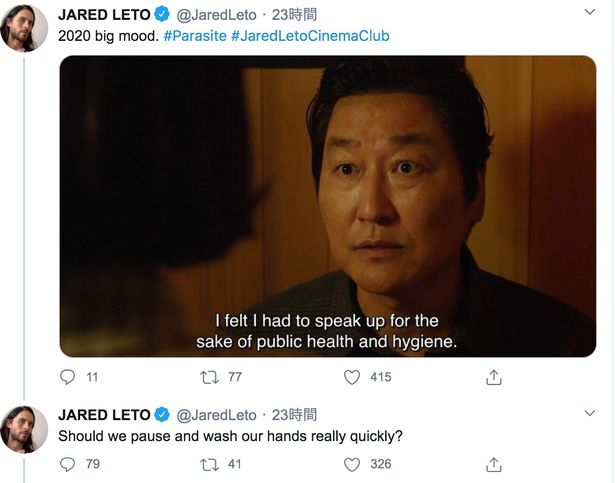Retweet the tweet with 41 retweets
Screen dimensions: 615x483
pyautogui.click(x=209, y=465)
